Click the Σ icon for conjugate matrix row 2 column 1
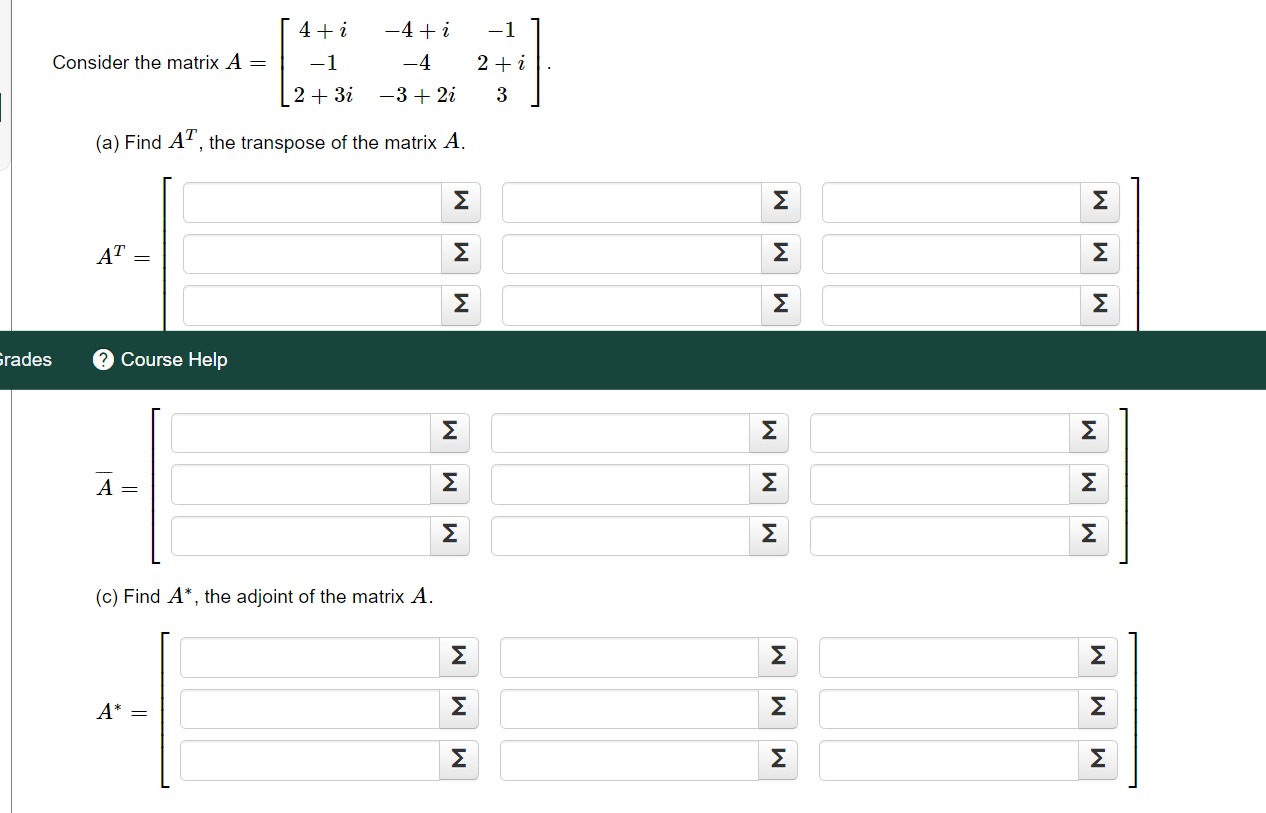Viewport: 1266px width, 813px height. click(x=448, y=483)
